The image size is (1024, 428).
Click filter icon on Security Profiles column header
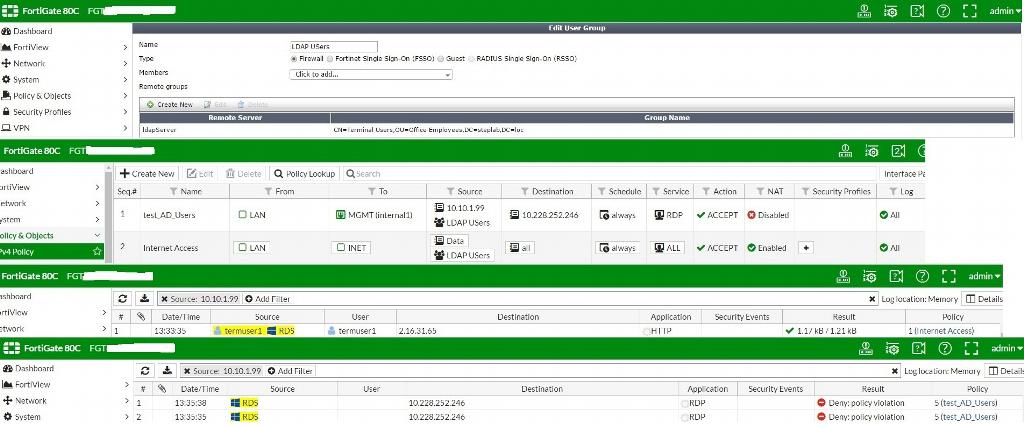[805, 191]
